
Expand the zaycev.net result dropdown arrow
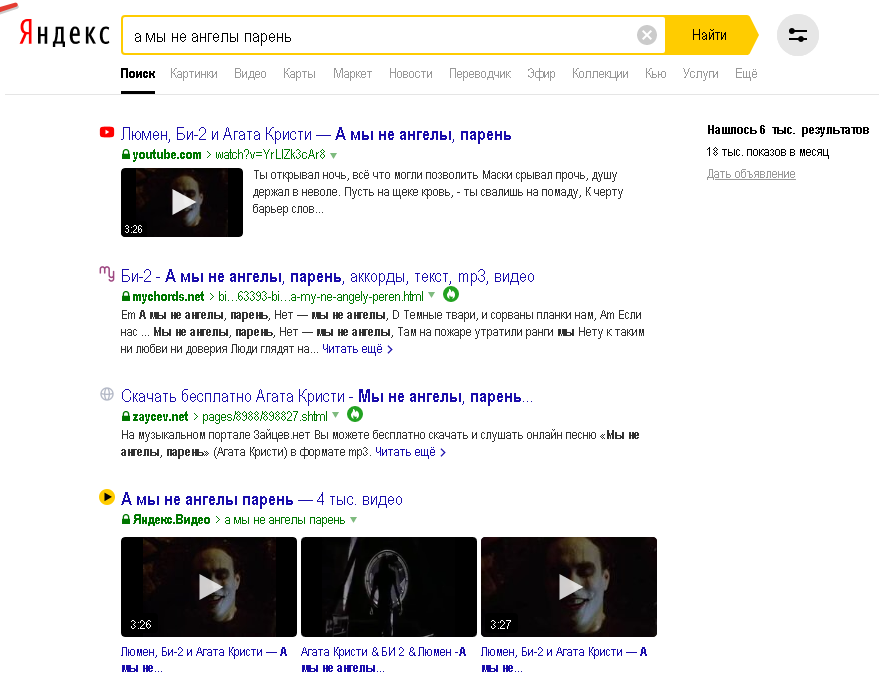tap(335, 415)
